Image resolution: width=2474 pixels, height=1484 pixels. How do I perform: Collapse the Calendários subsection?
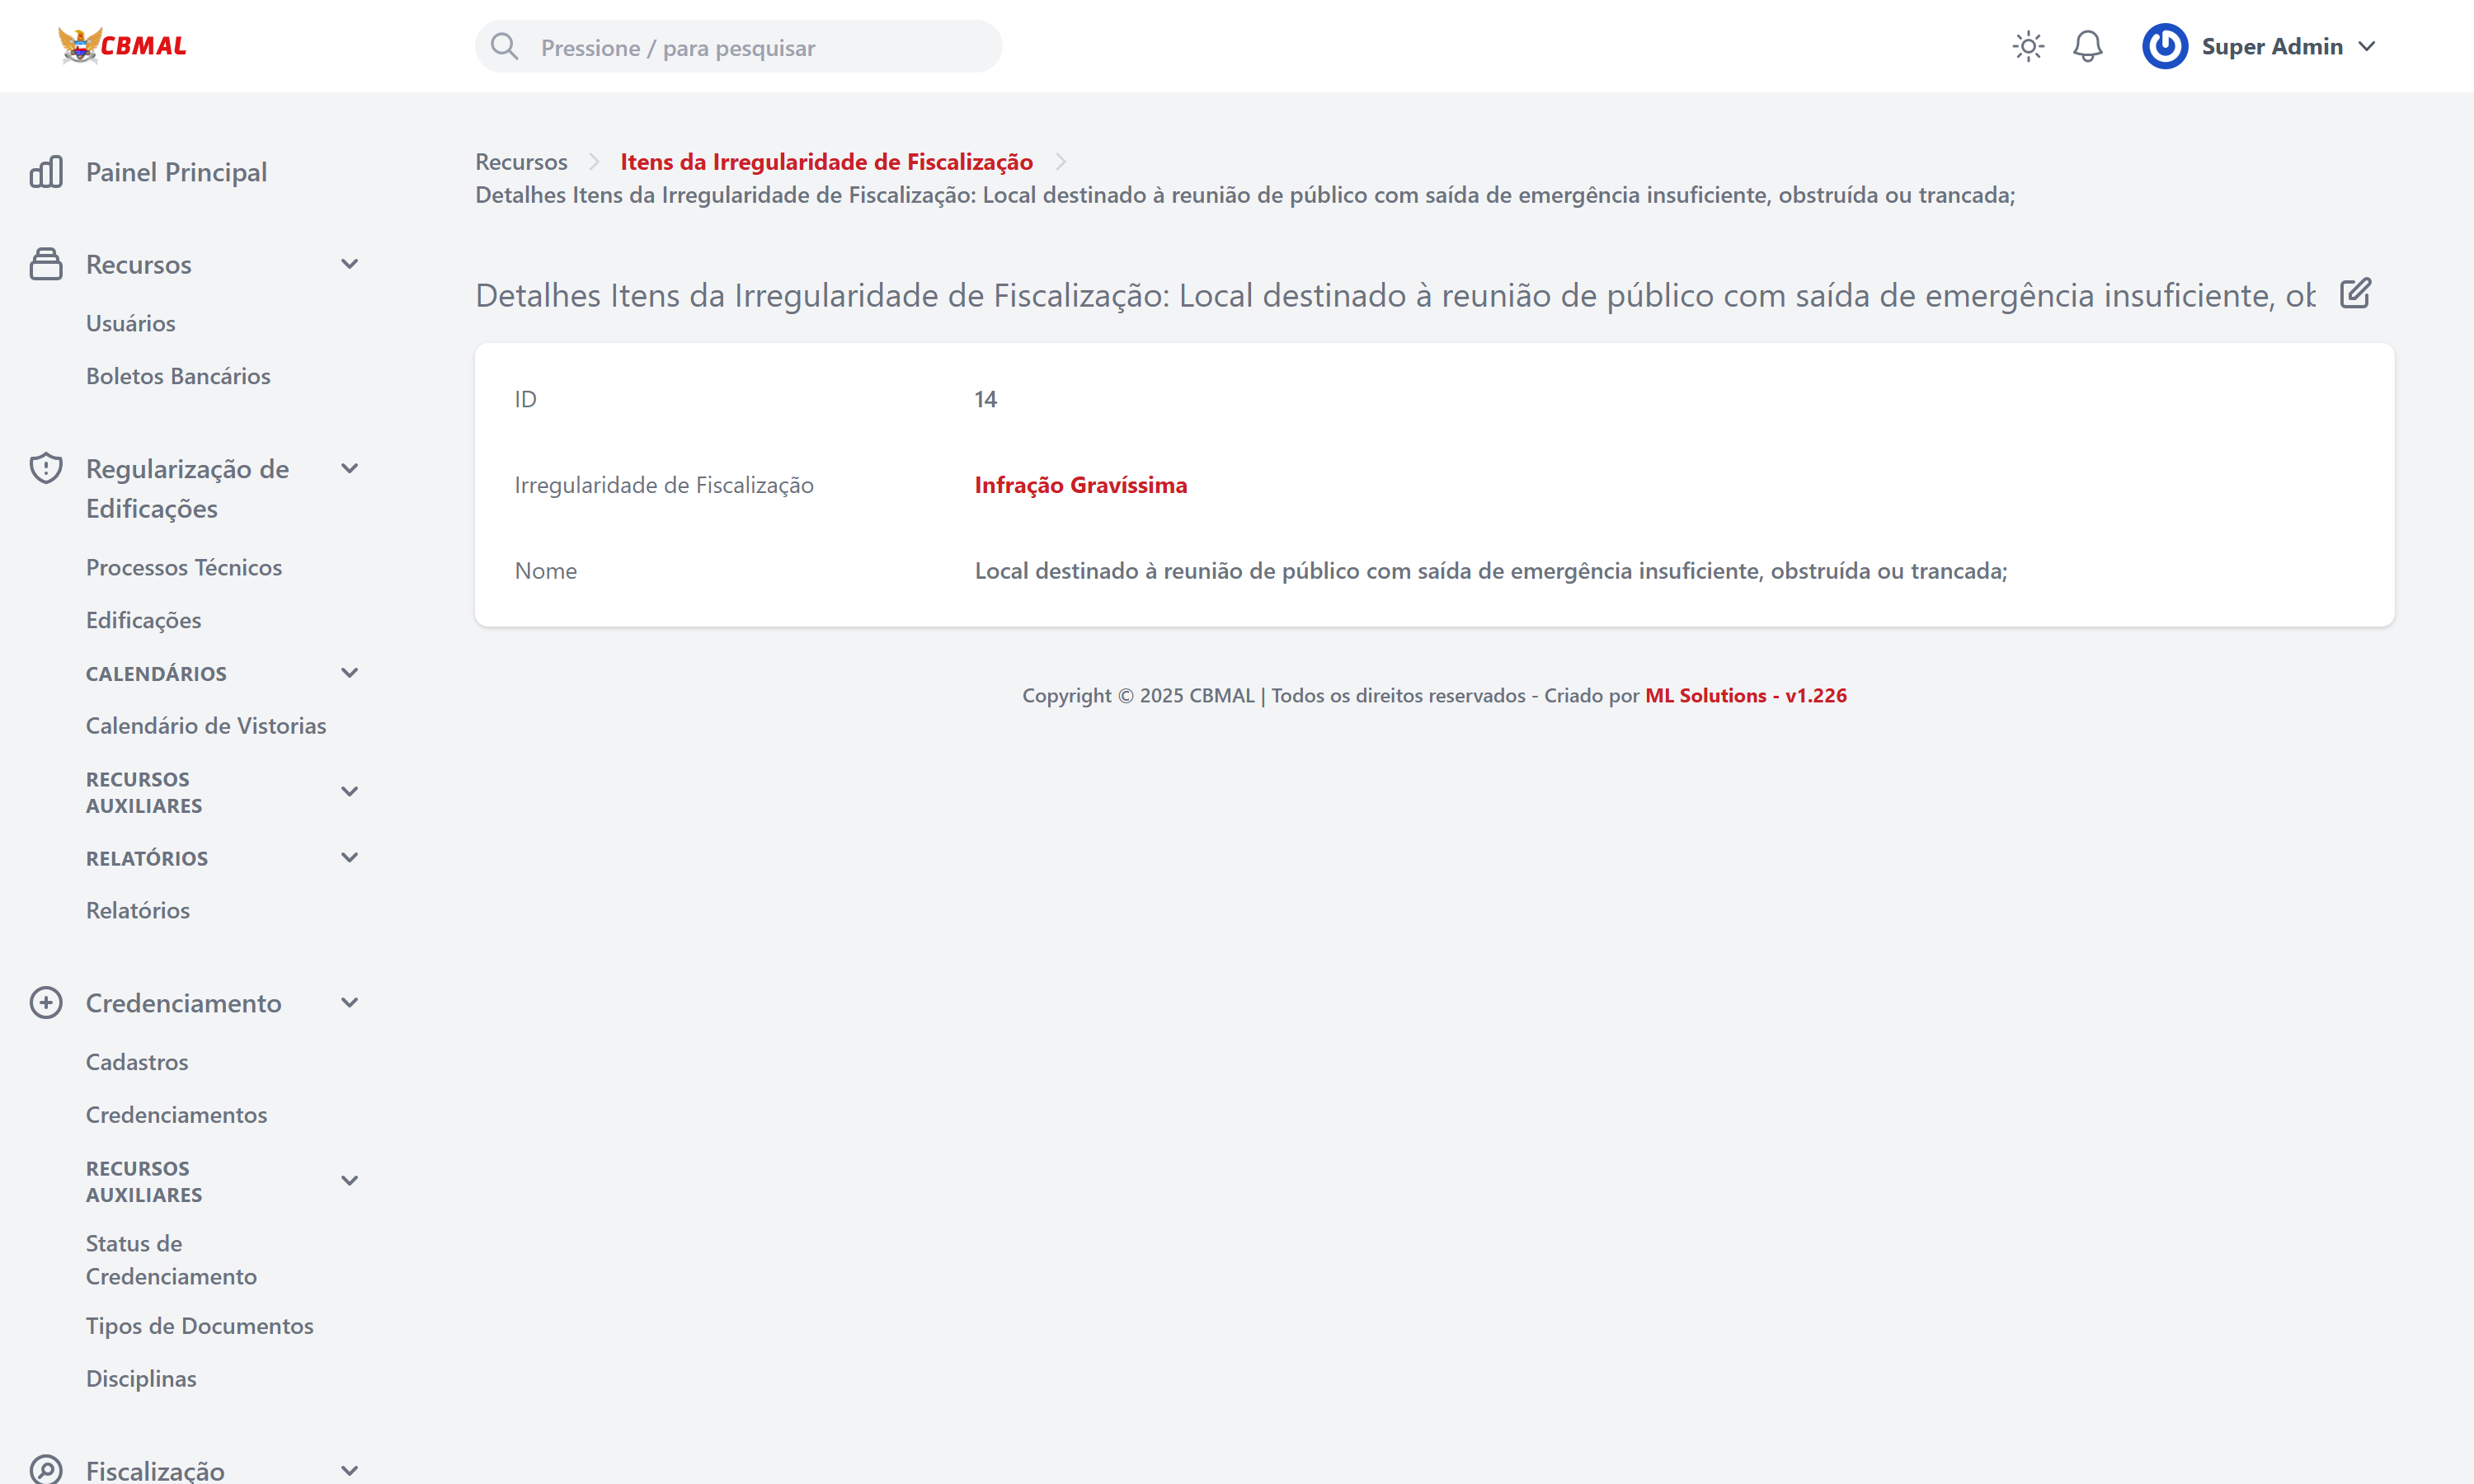tap(349, 673)
